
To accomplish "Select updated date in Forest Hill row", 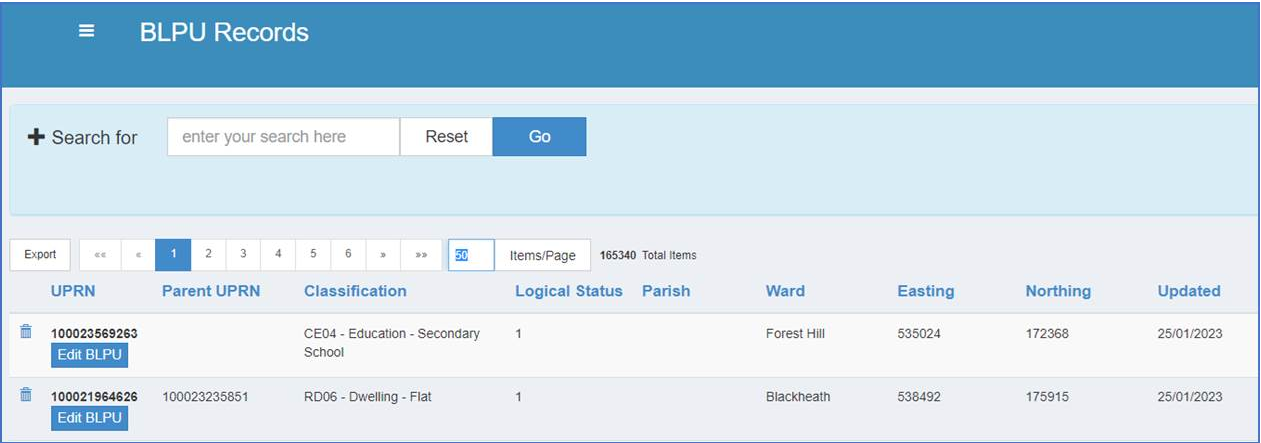I will coord(1190,333).
